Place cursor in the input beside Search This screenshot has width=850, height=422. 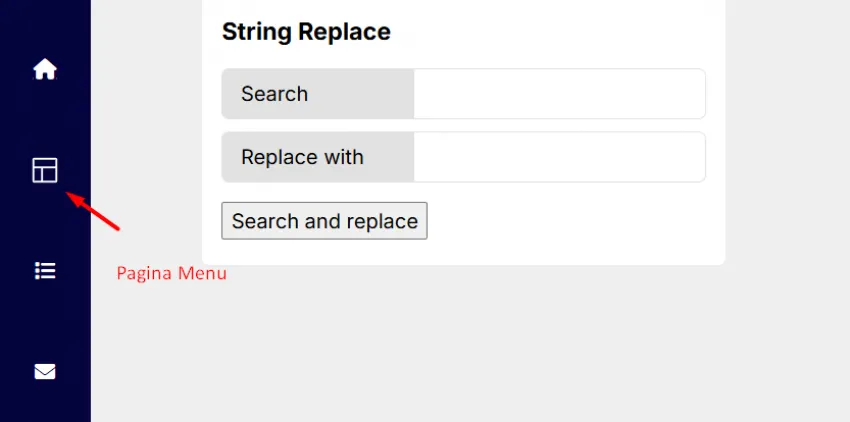tap(559, 94)
